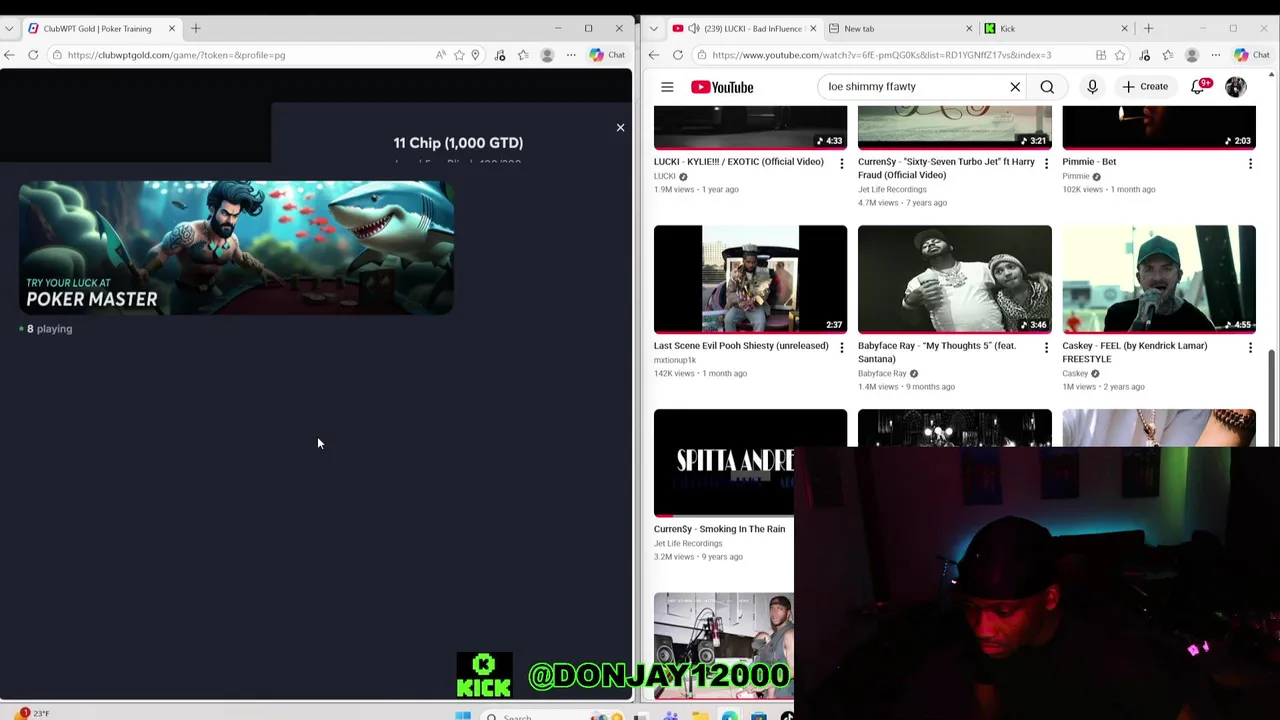Open options menu for Pimmie - Bet video
Image resolution: width=1280 pixels, height=720 pixels.
tap(1250, 163)
